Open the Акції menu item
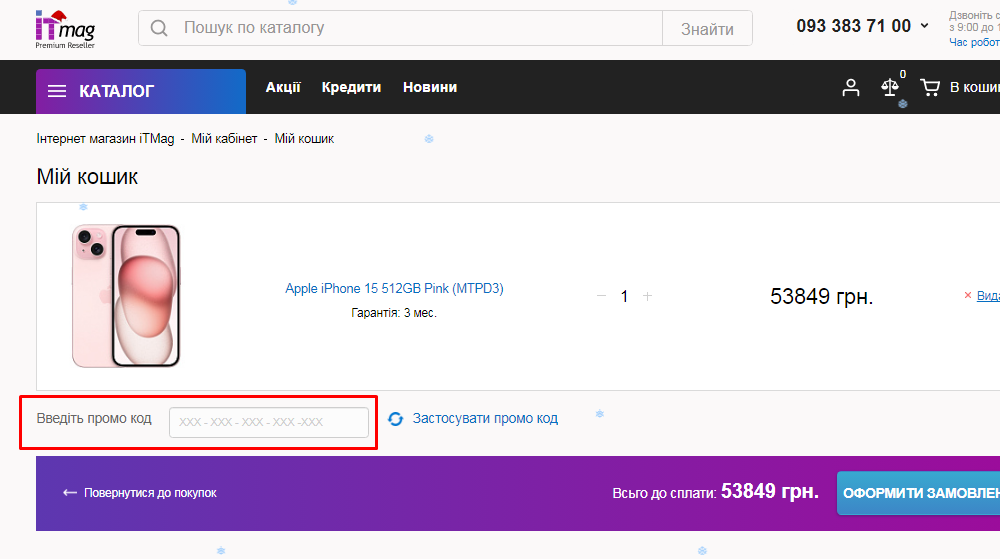Viewport: 1000px width, 559px height. (x=283, y=87)
